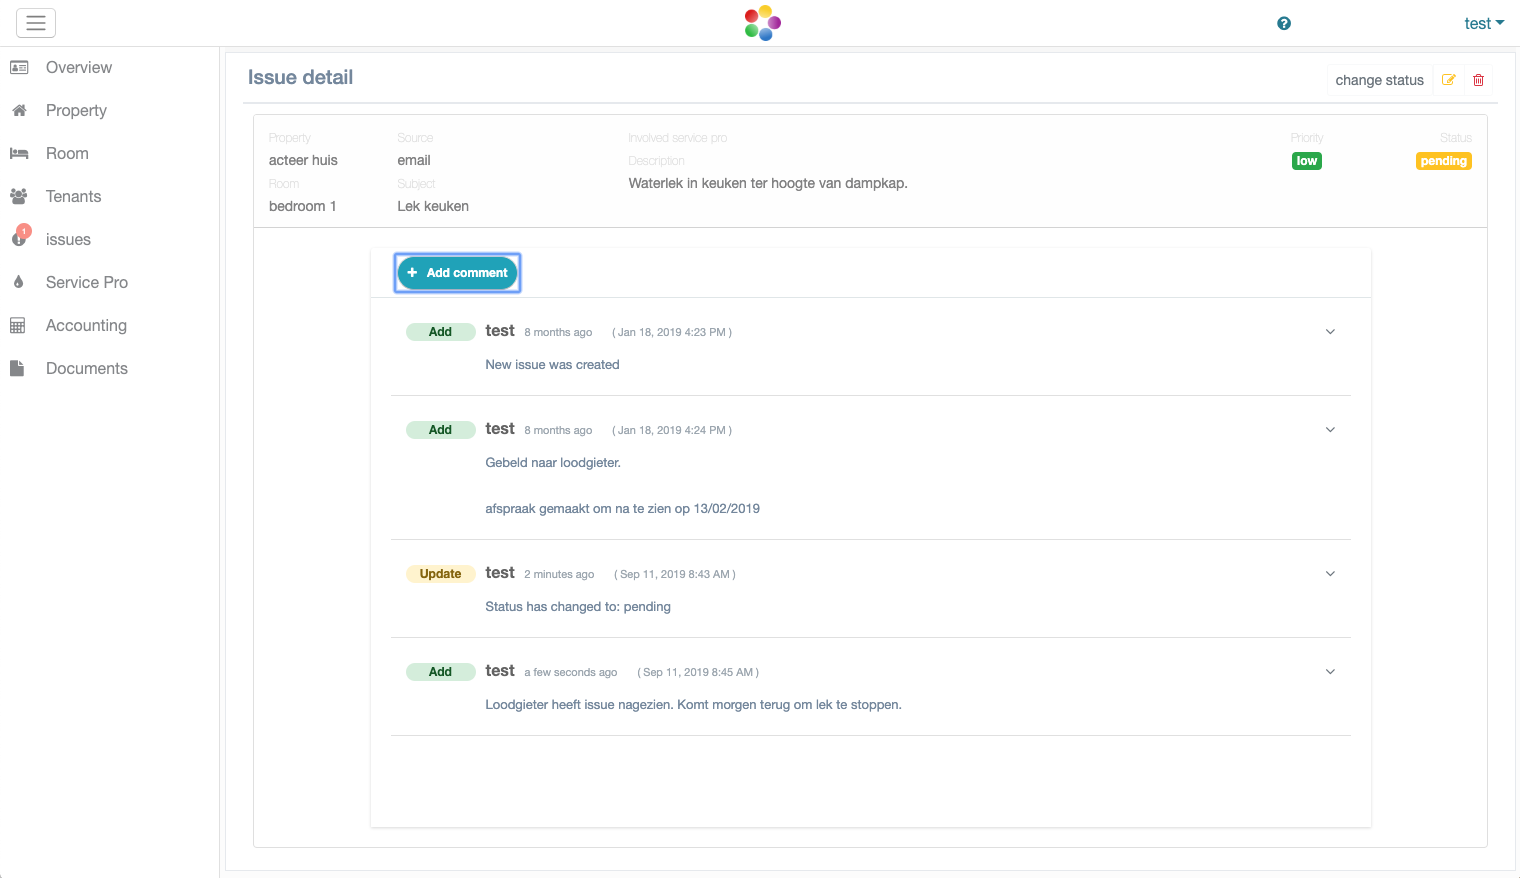Open Overview in the sidebar
The image size is (1520, 878).
pyautogui.click(x=78, y=68)
